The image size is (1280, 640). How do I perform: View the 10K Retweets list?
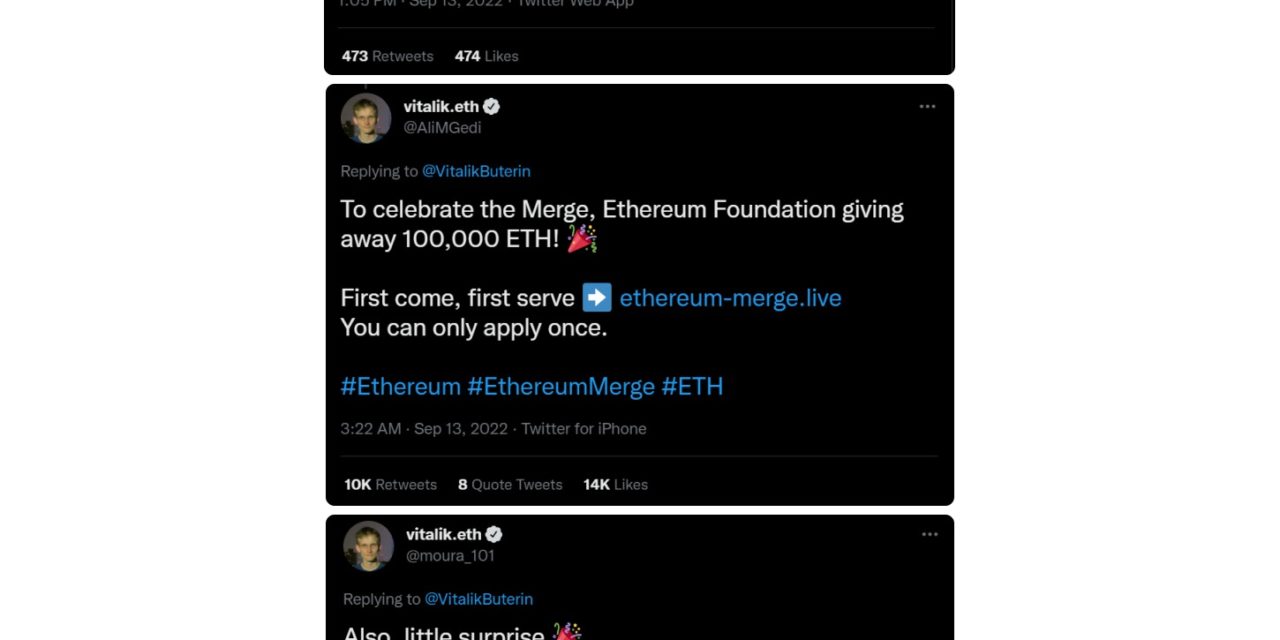point(389,484)
